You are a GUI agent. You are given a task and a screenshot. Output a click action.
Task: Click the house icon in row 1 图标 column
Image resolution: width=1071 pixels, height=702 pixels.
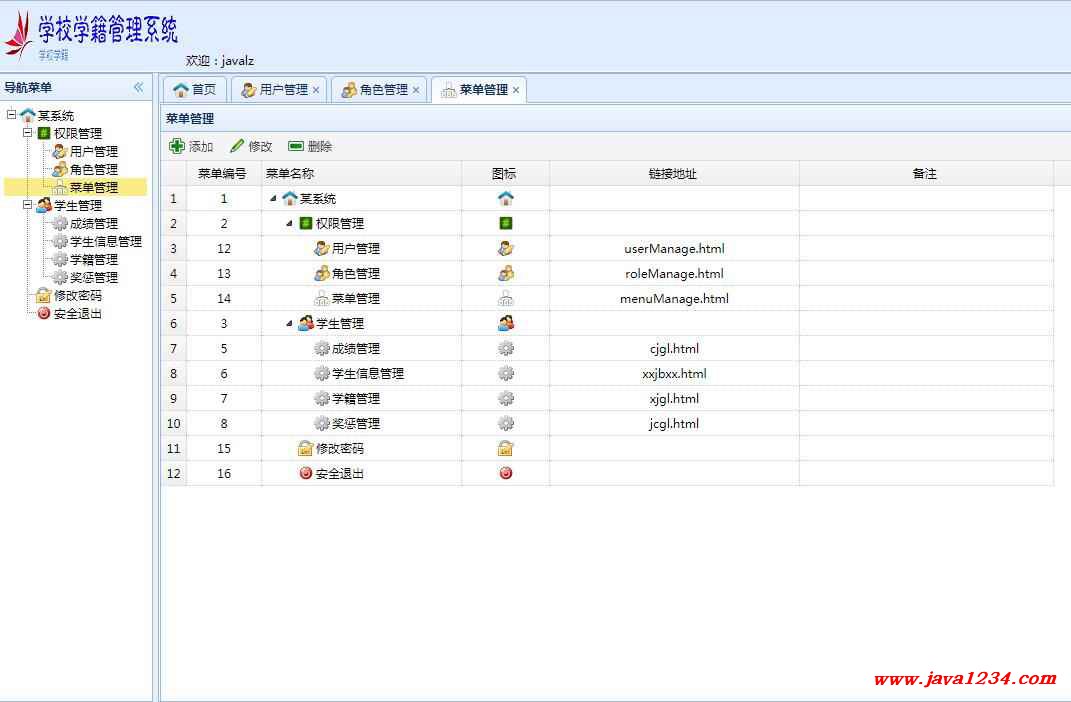[505, 199]
